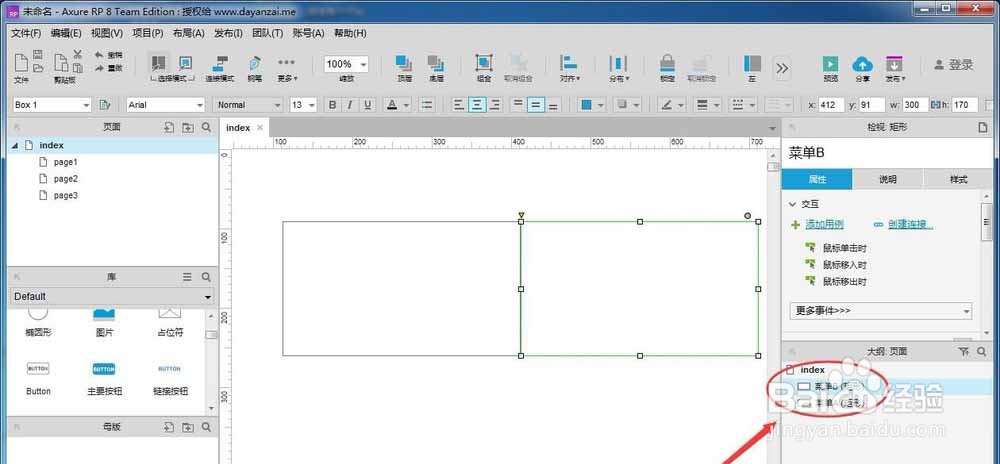1000x464 pixels.
Task: Align text left
Action: pos(459,105)
